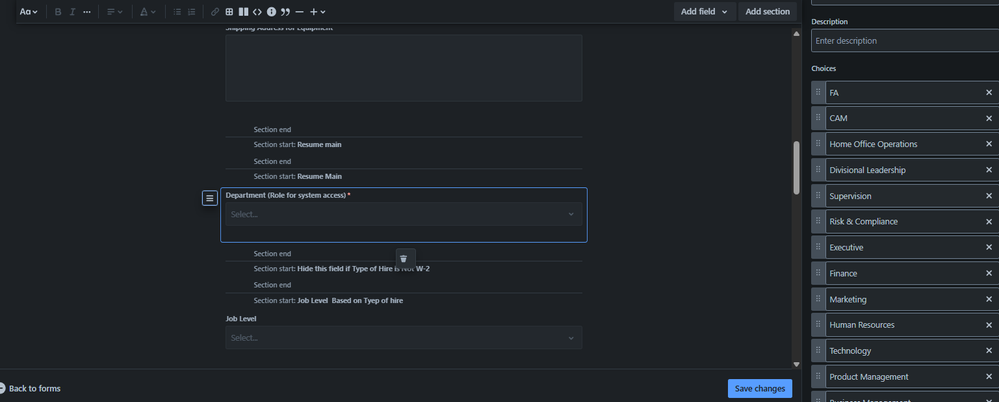Remove the CAM choice
The image size is (999, 402).
[989, 118]
